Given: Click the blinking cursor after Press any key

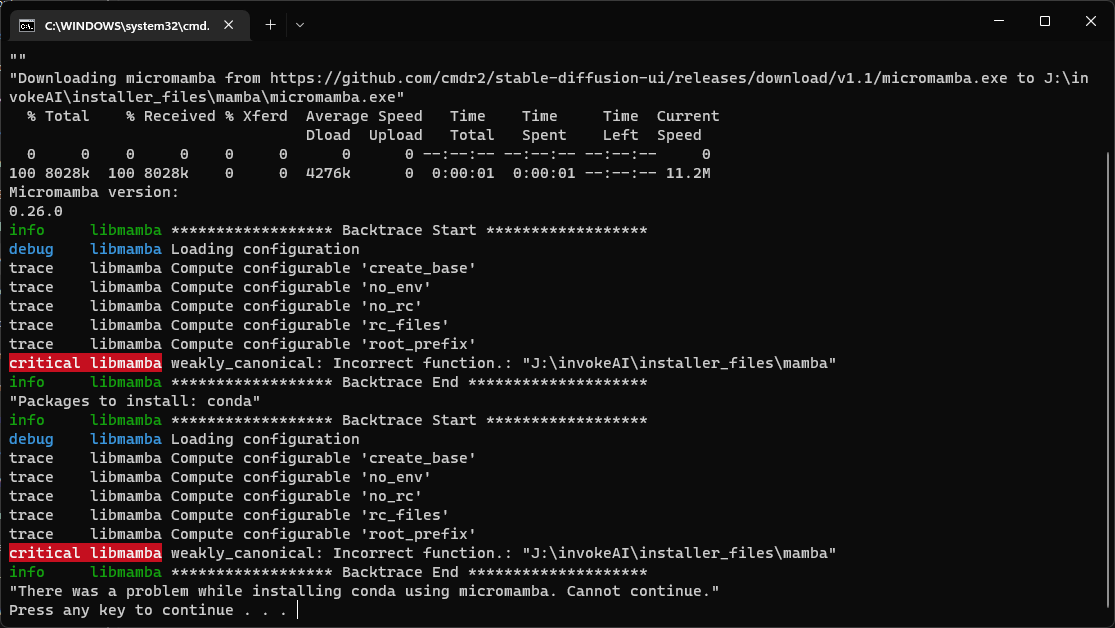Looking at the screenshot, I should pos(295,610).
